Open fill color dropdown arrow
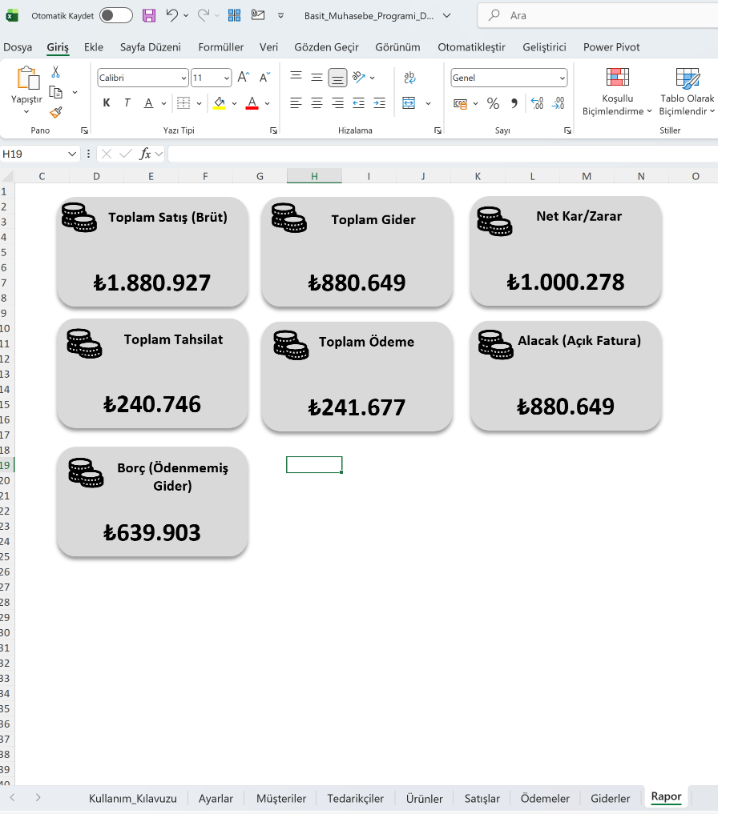 click(x=234, y=103)
